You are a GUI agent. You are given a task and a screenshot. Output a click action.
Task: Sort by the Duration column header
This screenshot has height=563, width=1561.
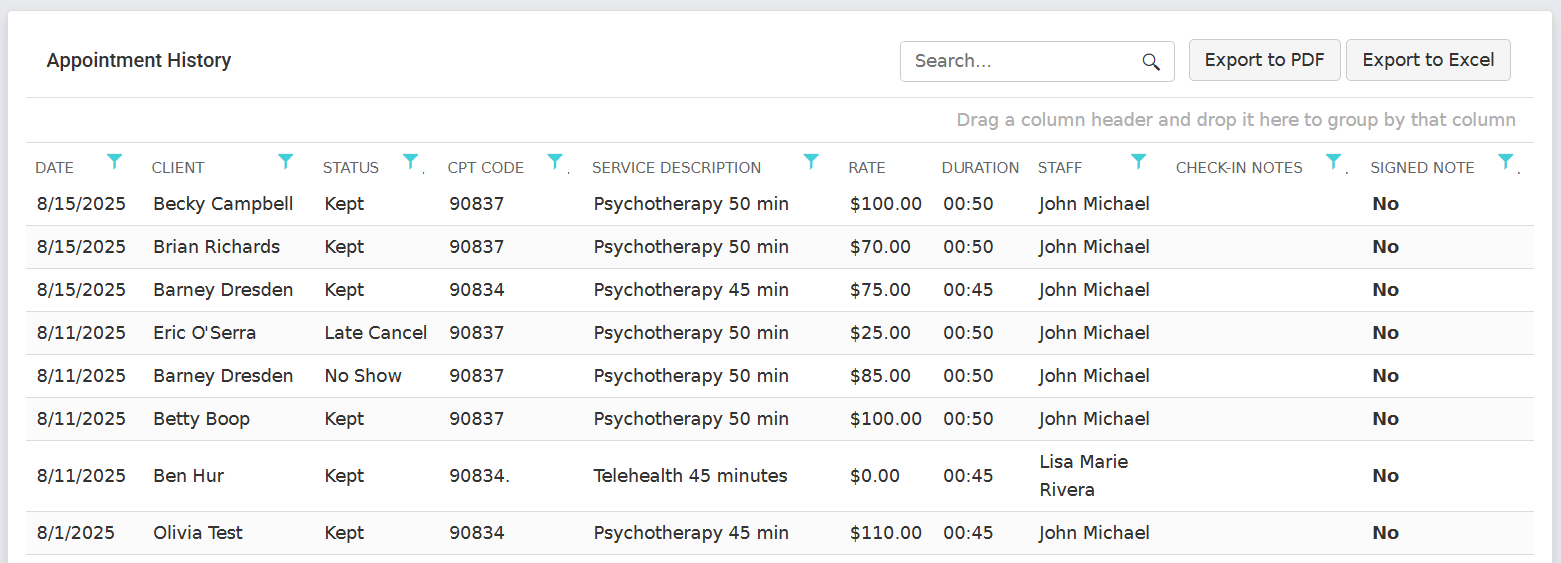pos(980,168)
